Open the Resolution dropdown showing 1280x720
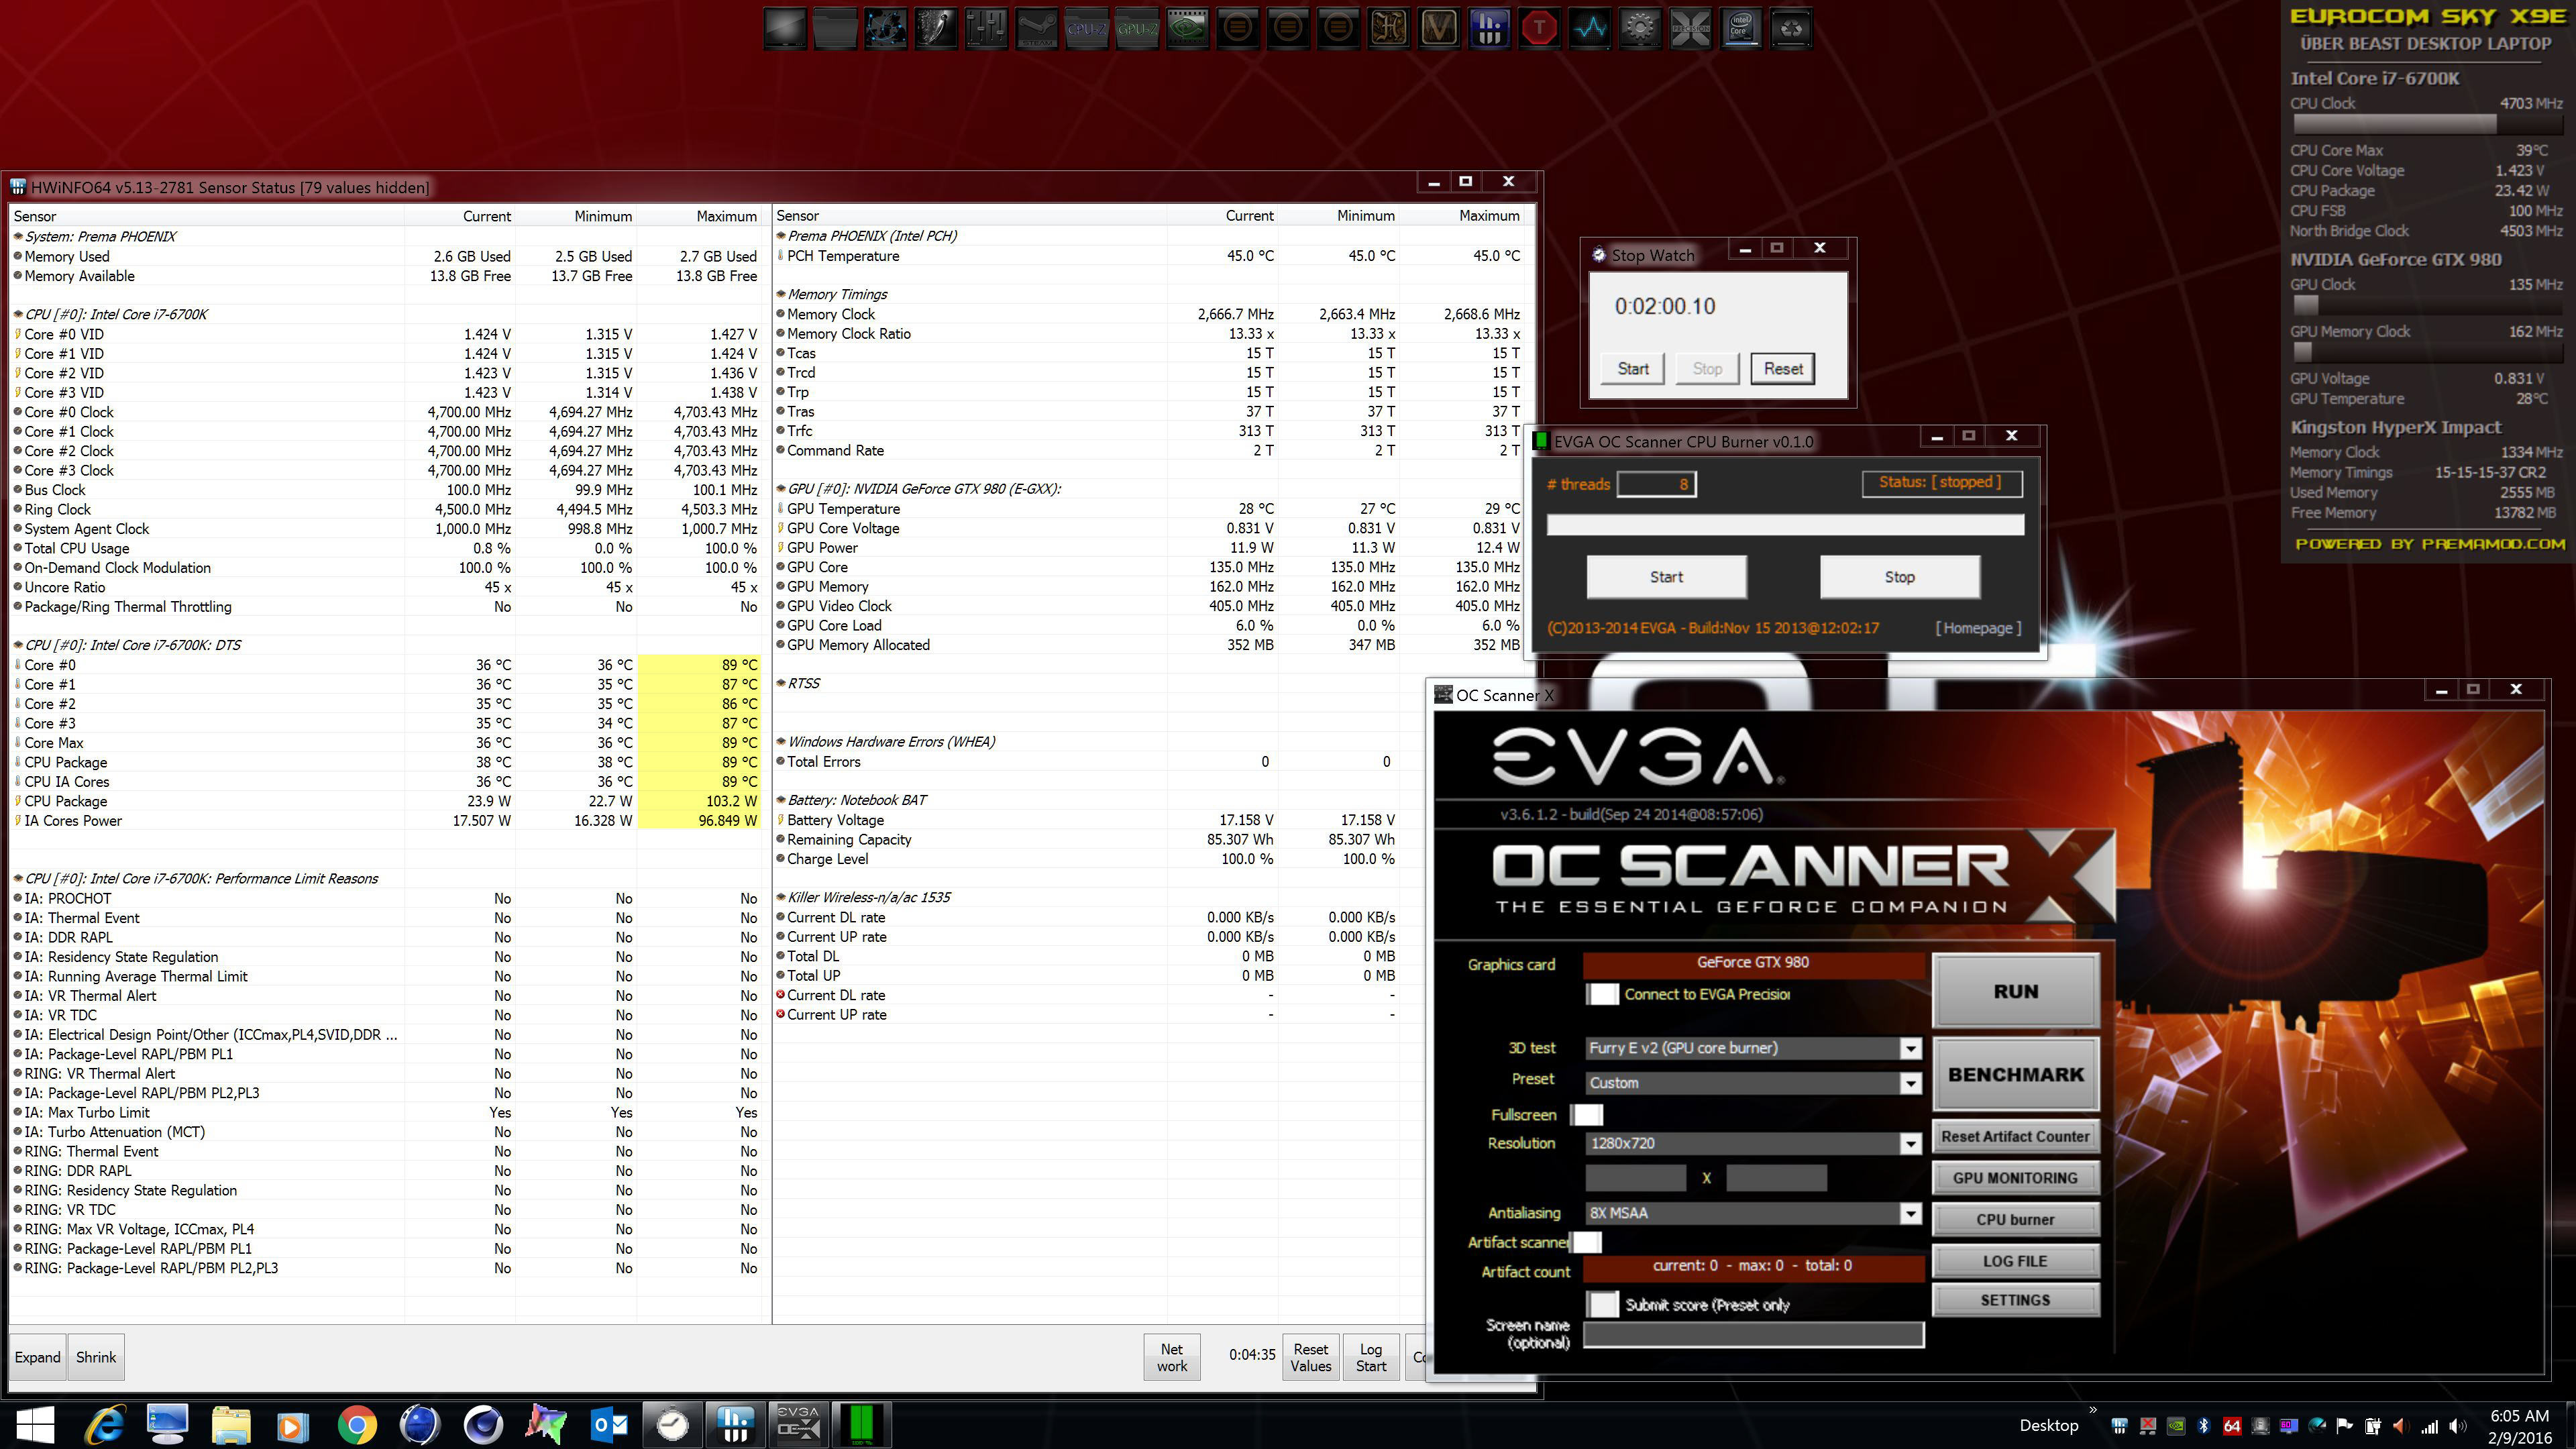Viewport: 2576px width, 1449px height. point(1753,1143)
